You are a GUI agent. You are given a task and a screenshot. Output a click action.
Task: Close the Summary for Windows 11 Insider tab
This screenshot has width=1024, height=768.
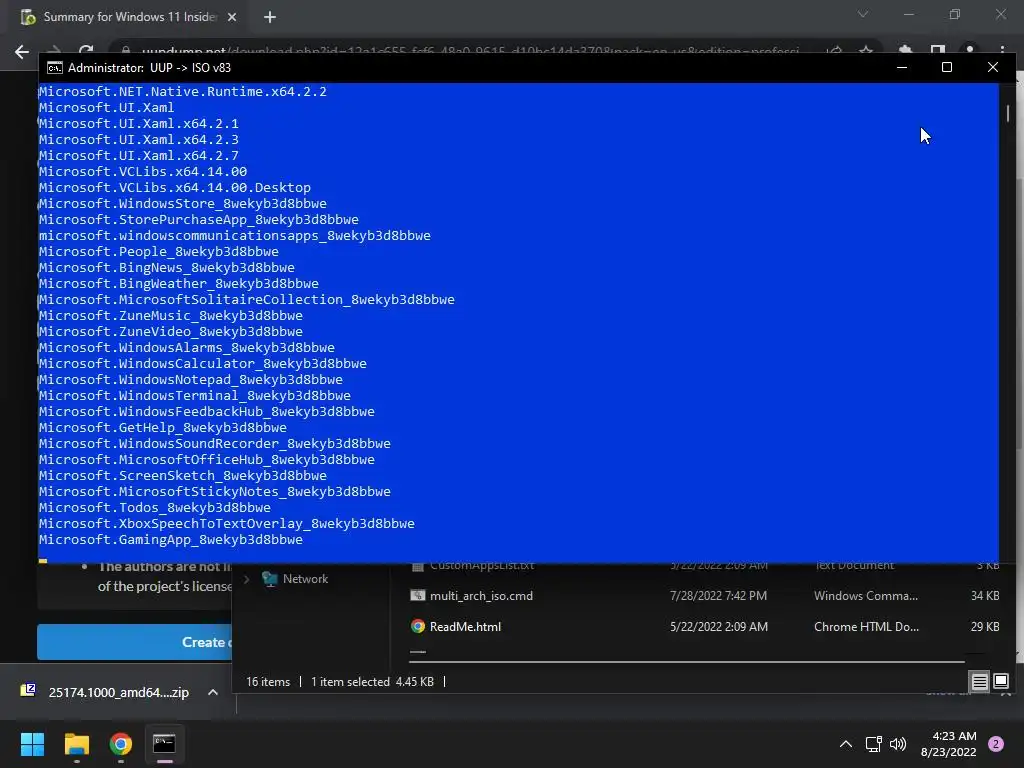point(232,17)
